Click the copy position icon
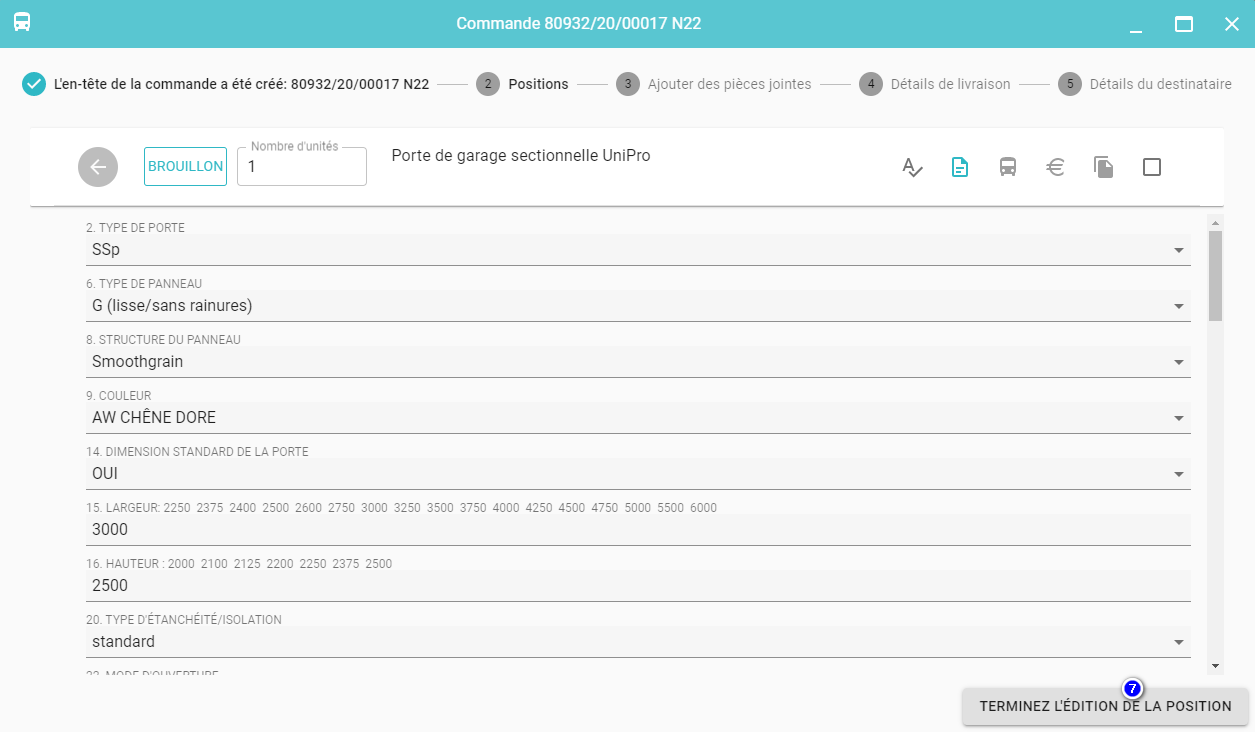The image size is (1255, 732). tap(1103, 167)
